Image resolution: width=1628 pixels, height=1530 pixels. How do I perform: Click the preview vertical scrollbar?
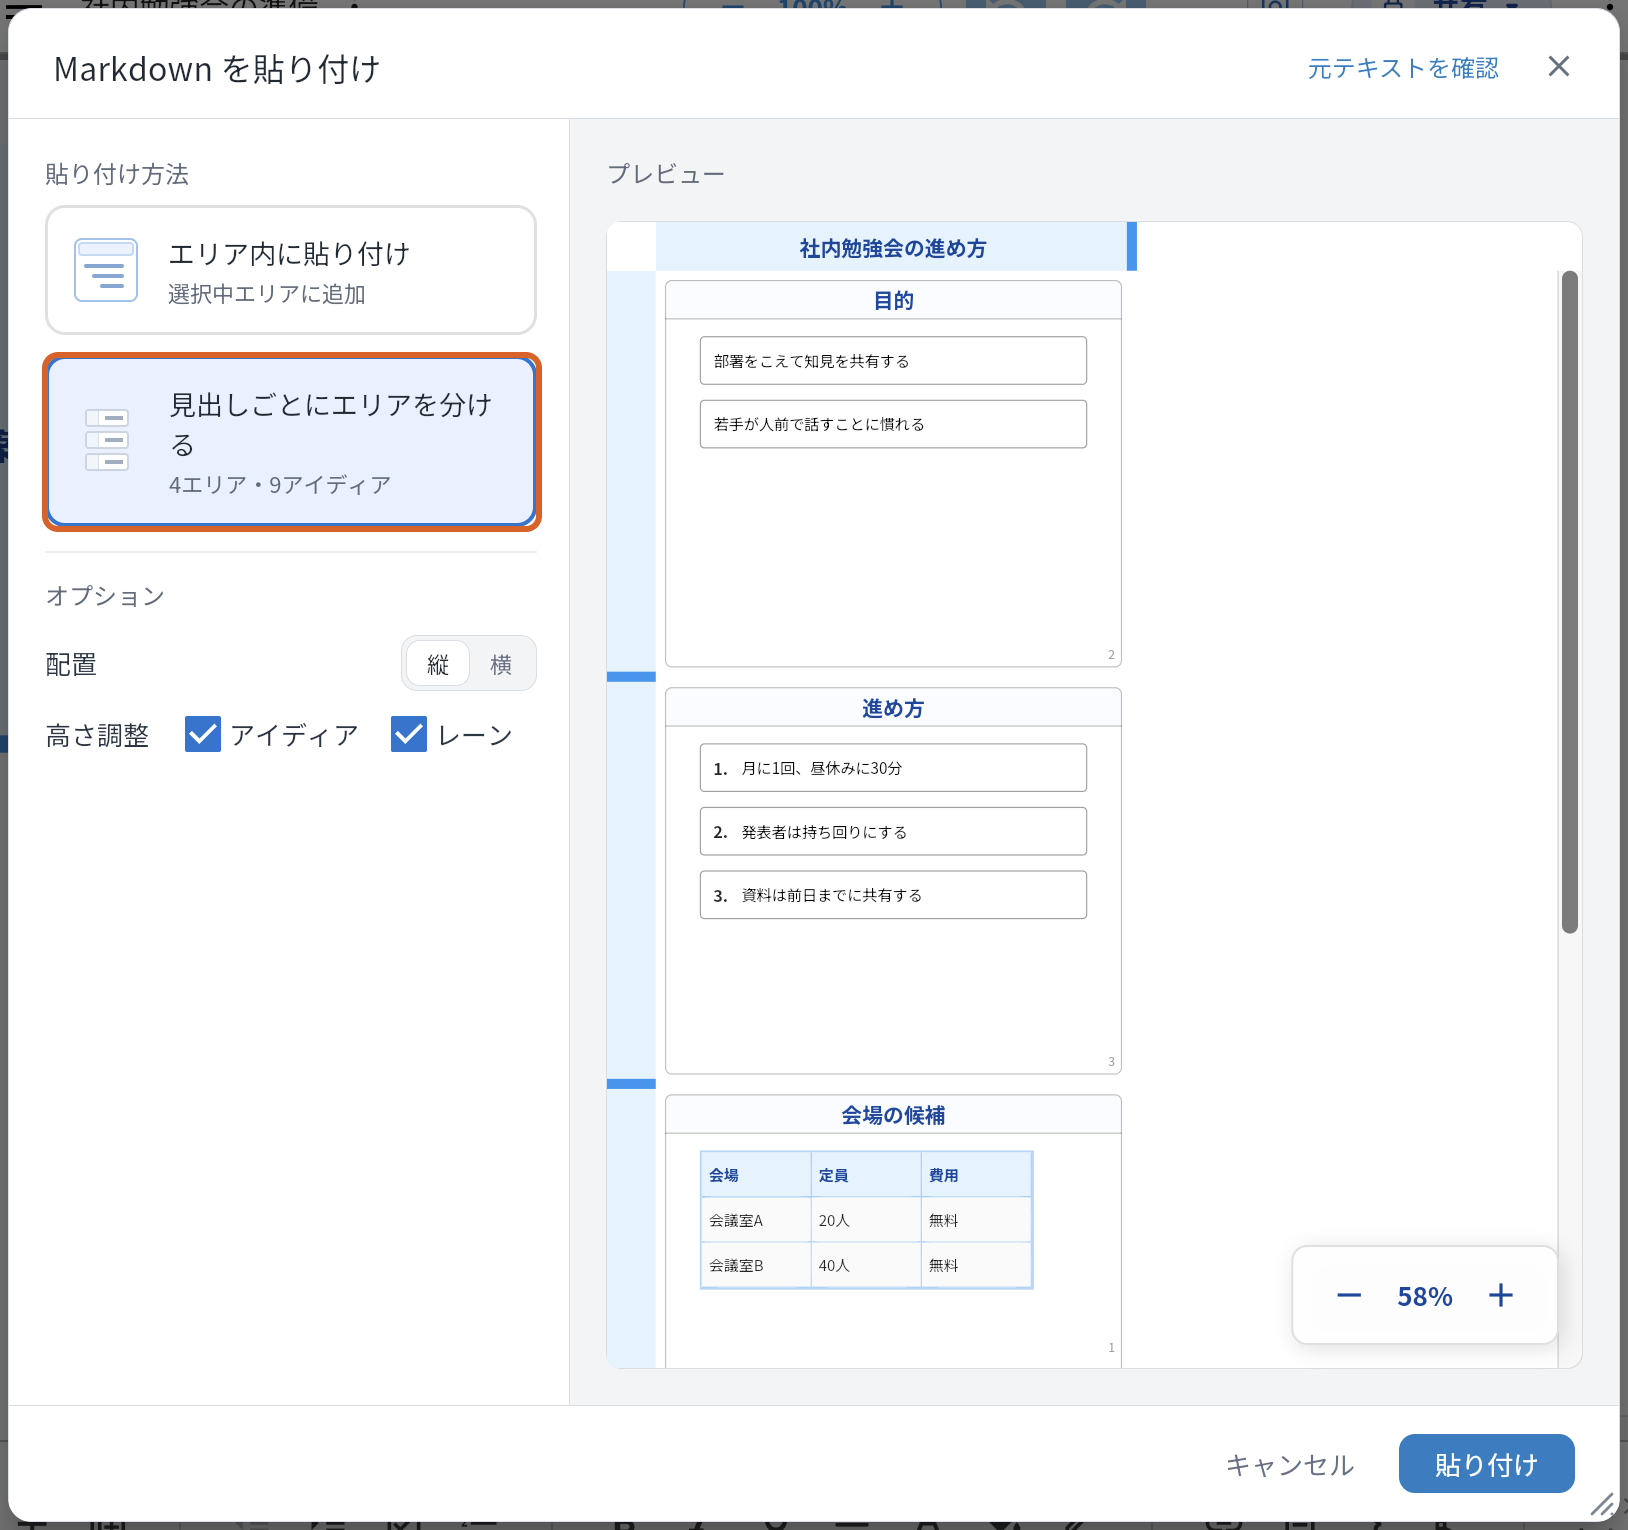coord(1570,602)
